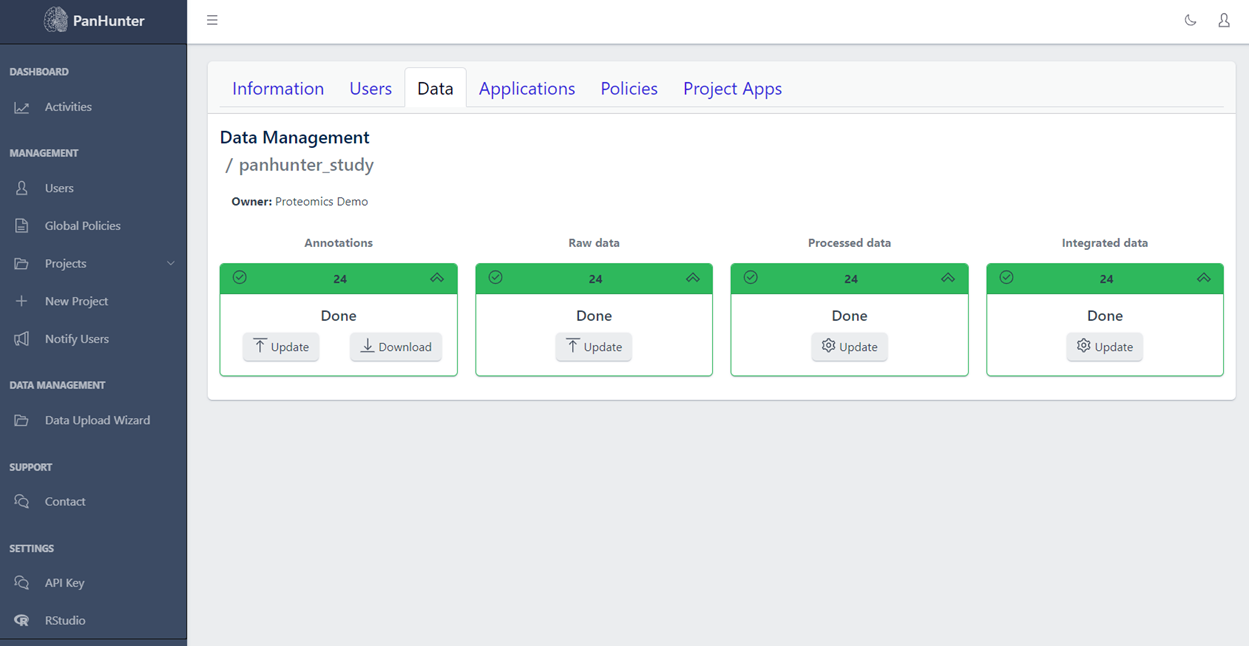Screen dimensions: 1249x646
Task: Collapse the Integrated data card chevron
Action: 1204,278
